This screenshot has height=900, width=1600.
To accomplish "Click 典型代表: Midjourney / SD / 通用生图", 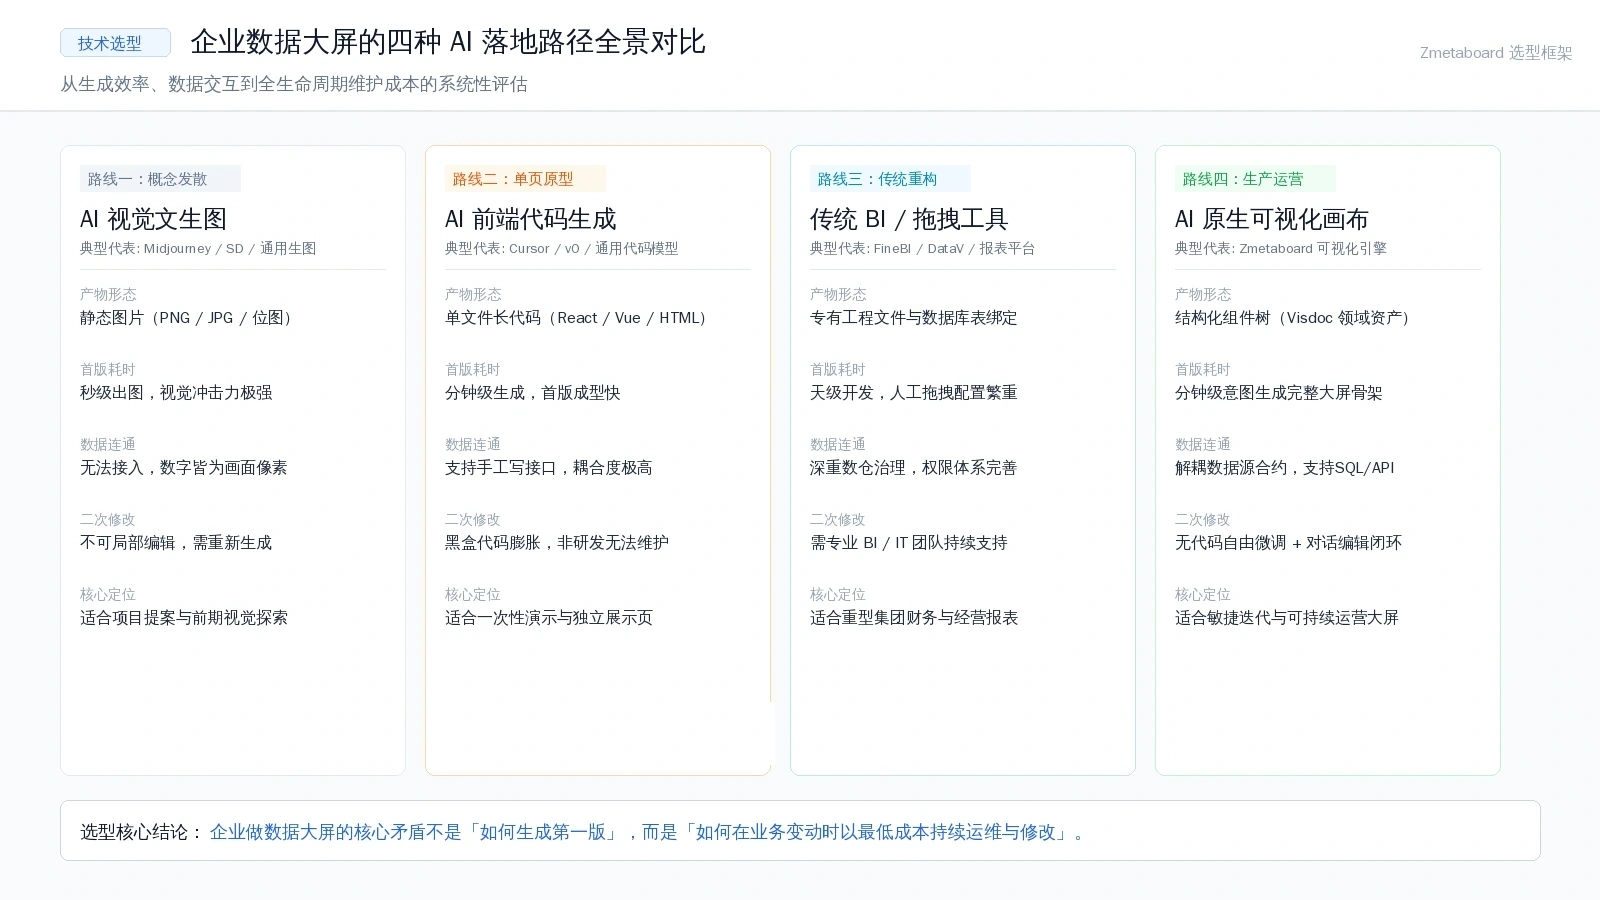I will [198, 249].
